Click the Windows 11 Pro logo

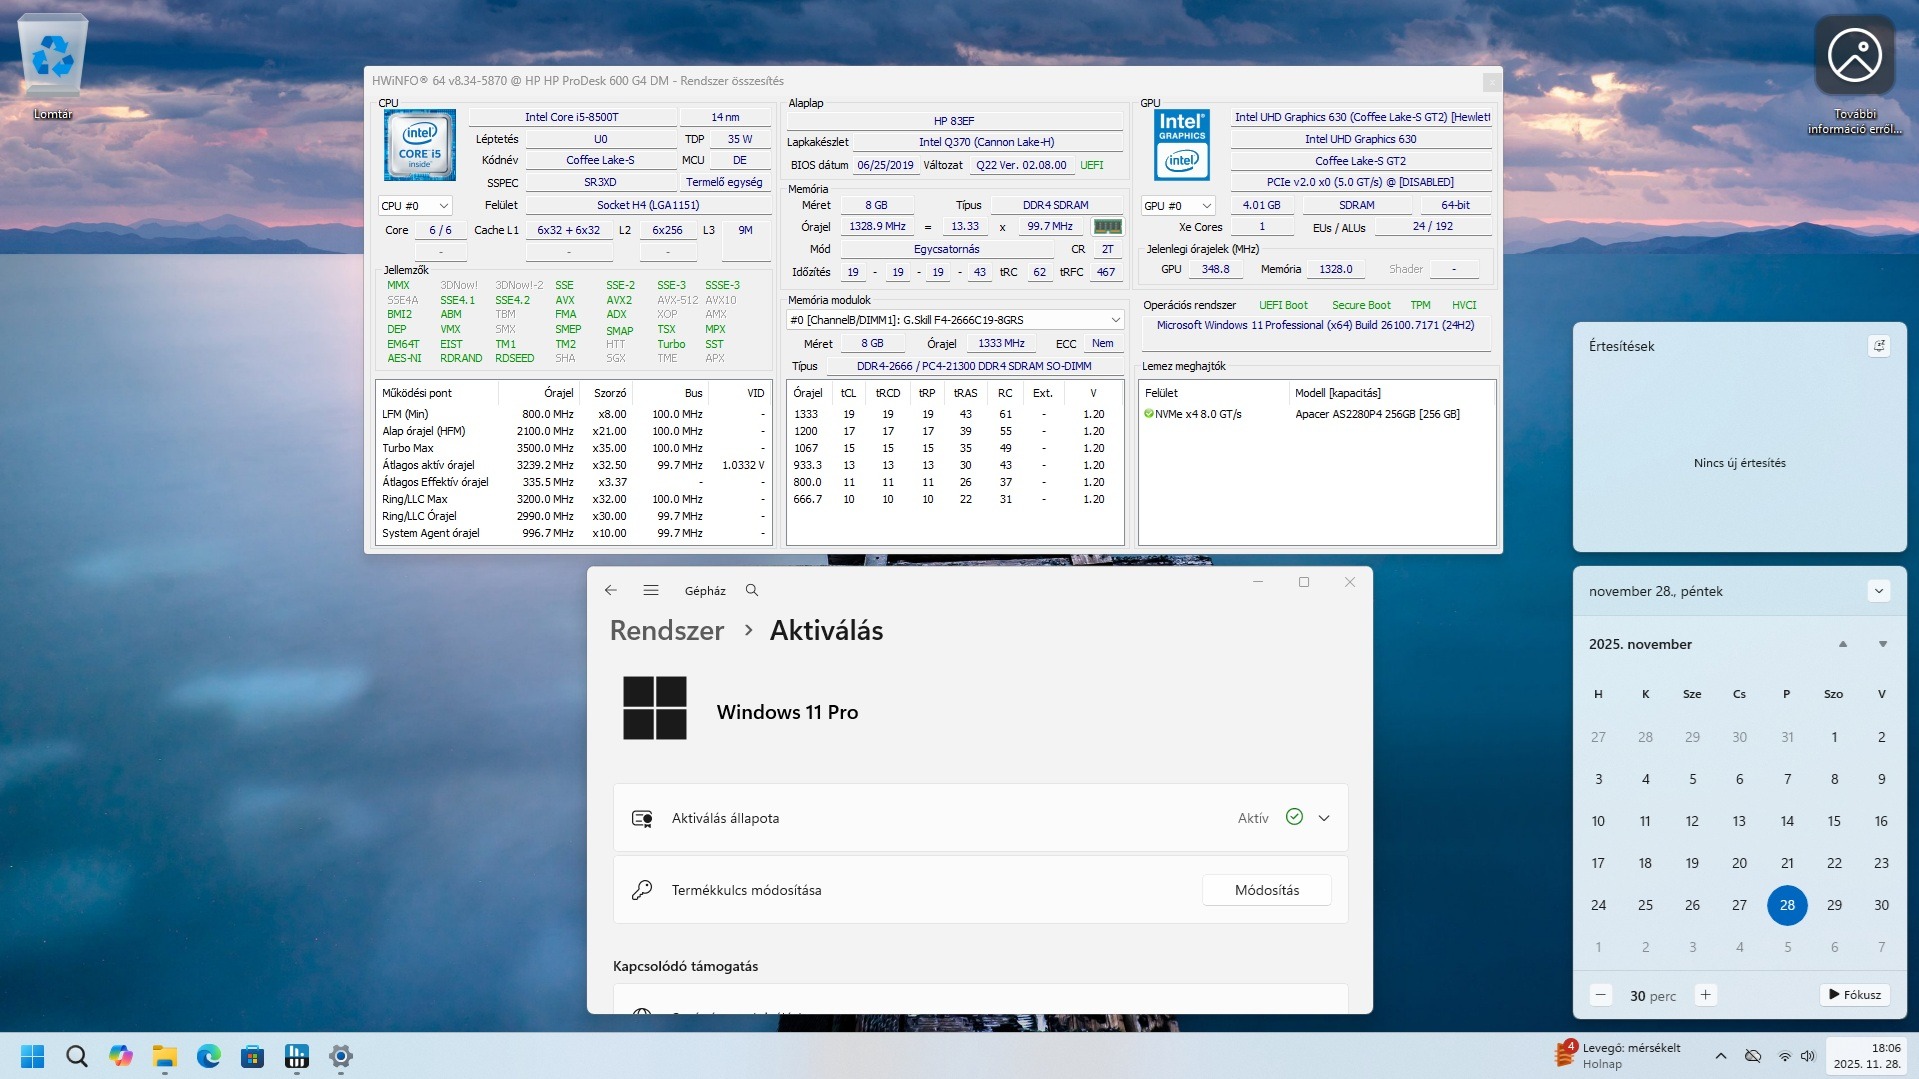coord(655,708)
